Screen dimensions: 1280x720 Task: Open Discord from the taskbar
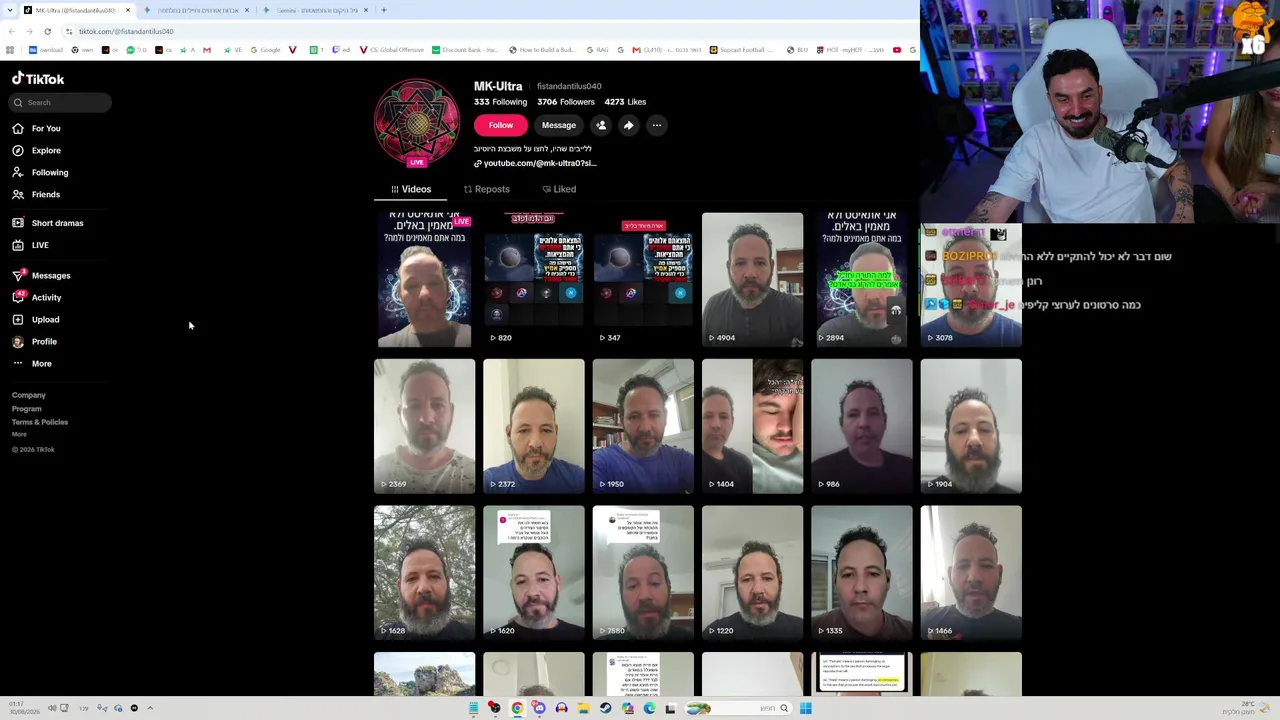(x=539, y=708)
